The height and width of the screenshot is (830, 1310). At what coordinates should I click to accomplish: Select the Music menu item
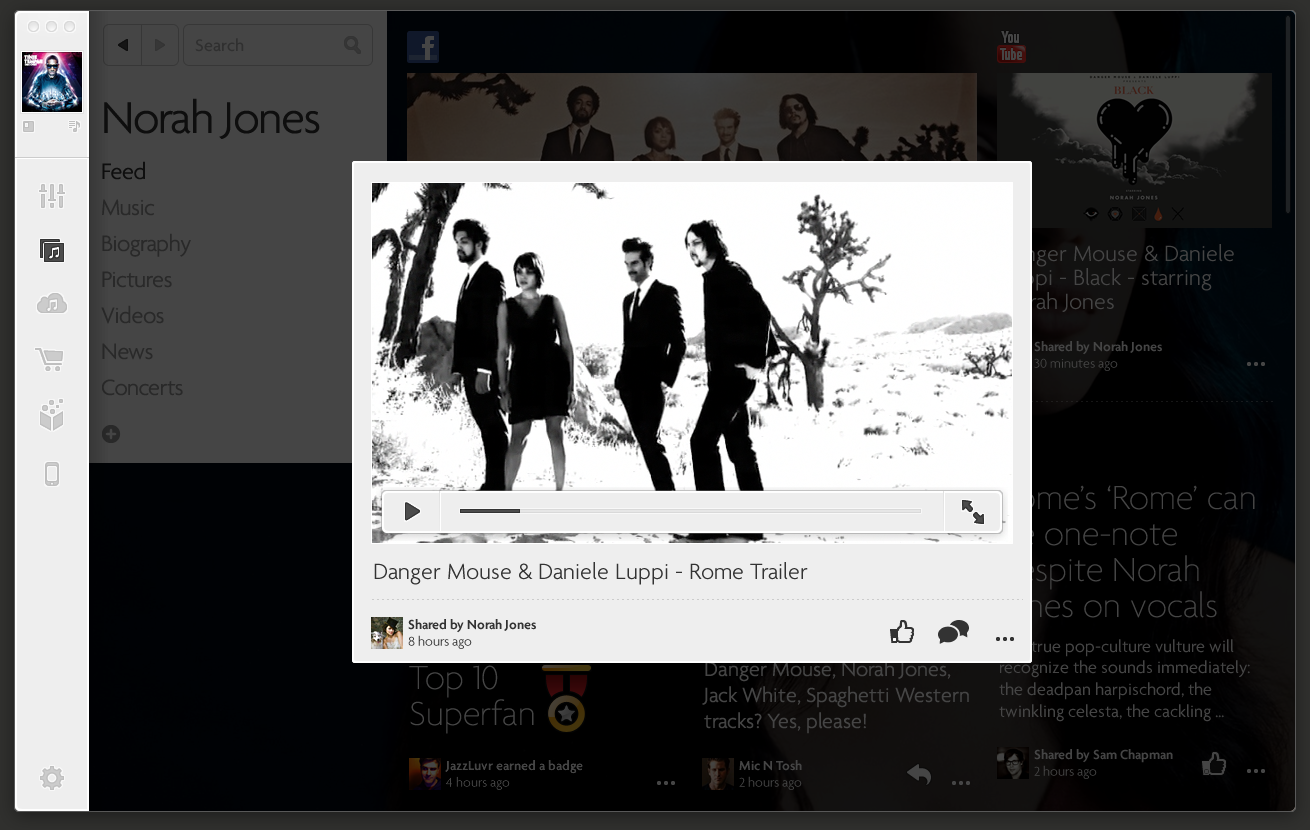point(128,207)
